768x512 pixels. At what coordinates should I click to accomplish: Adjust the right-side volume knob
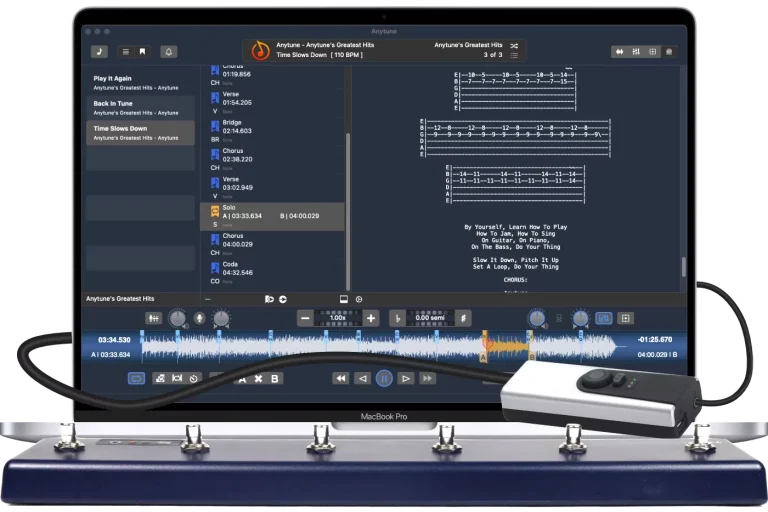click(537, 318)
